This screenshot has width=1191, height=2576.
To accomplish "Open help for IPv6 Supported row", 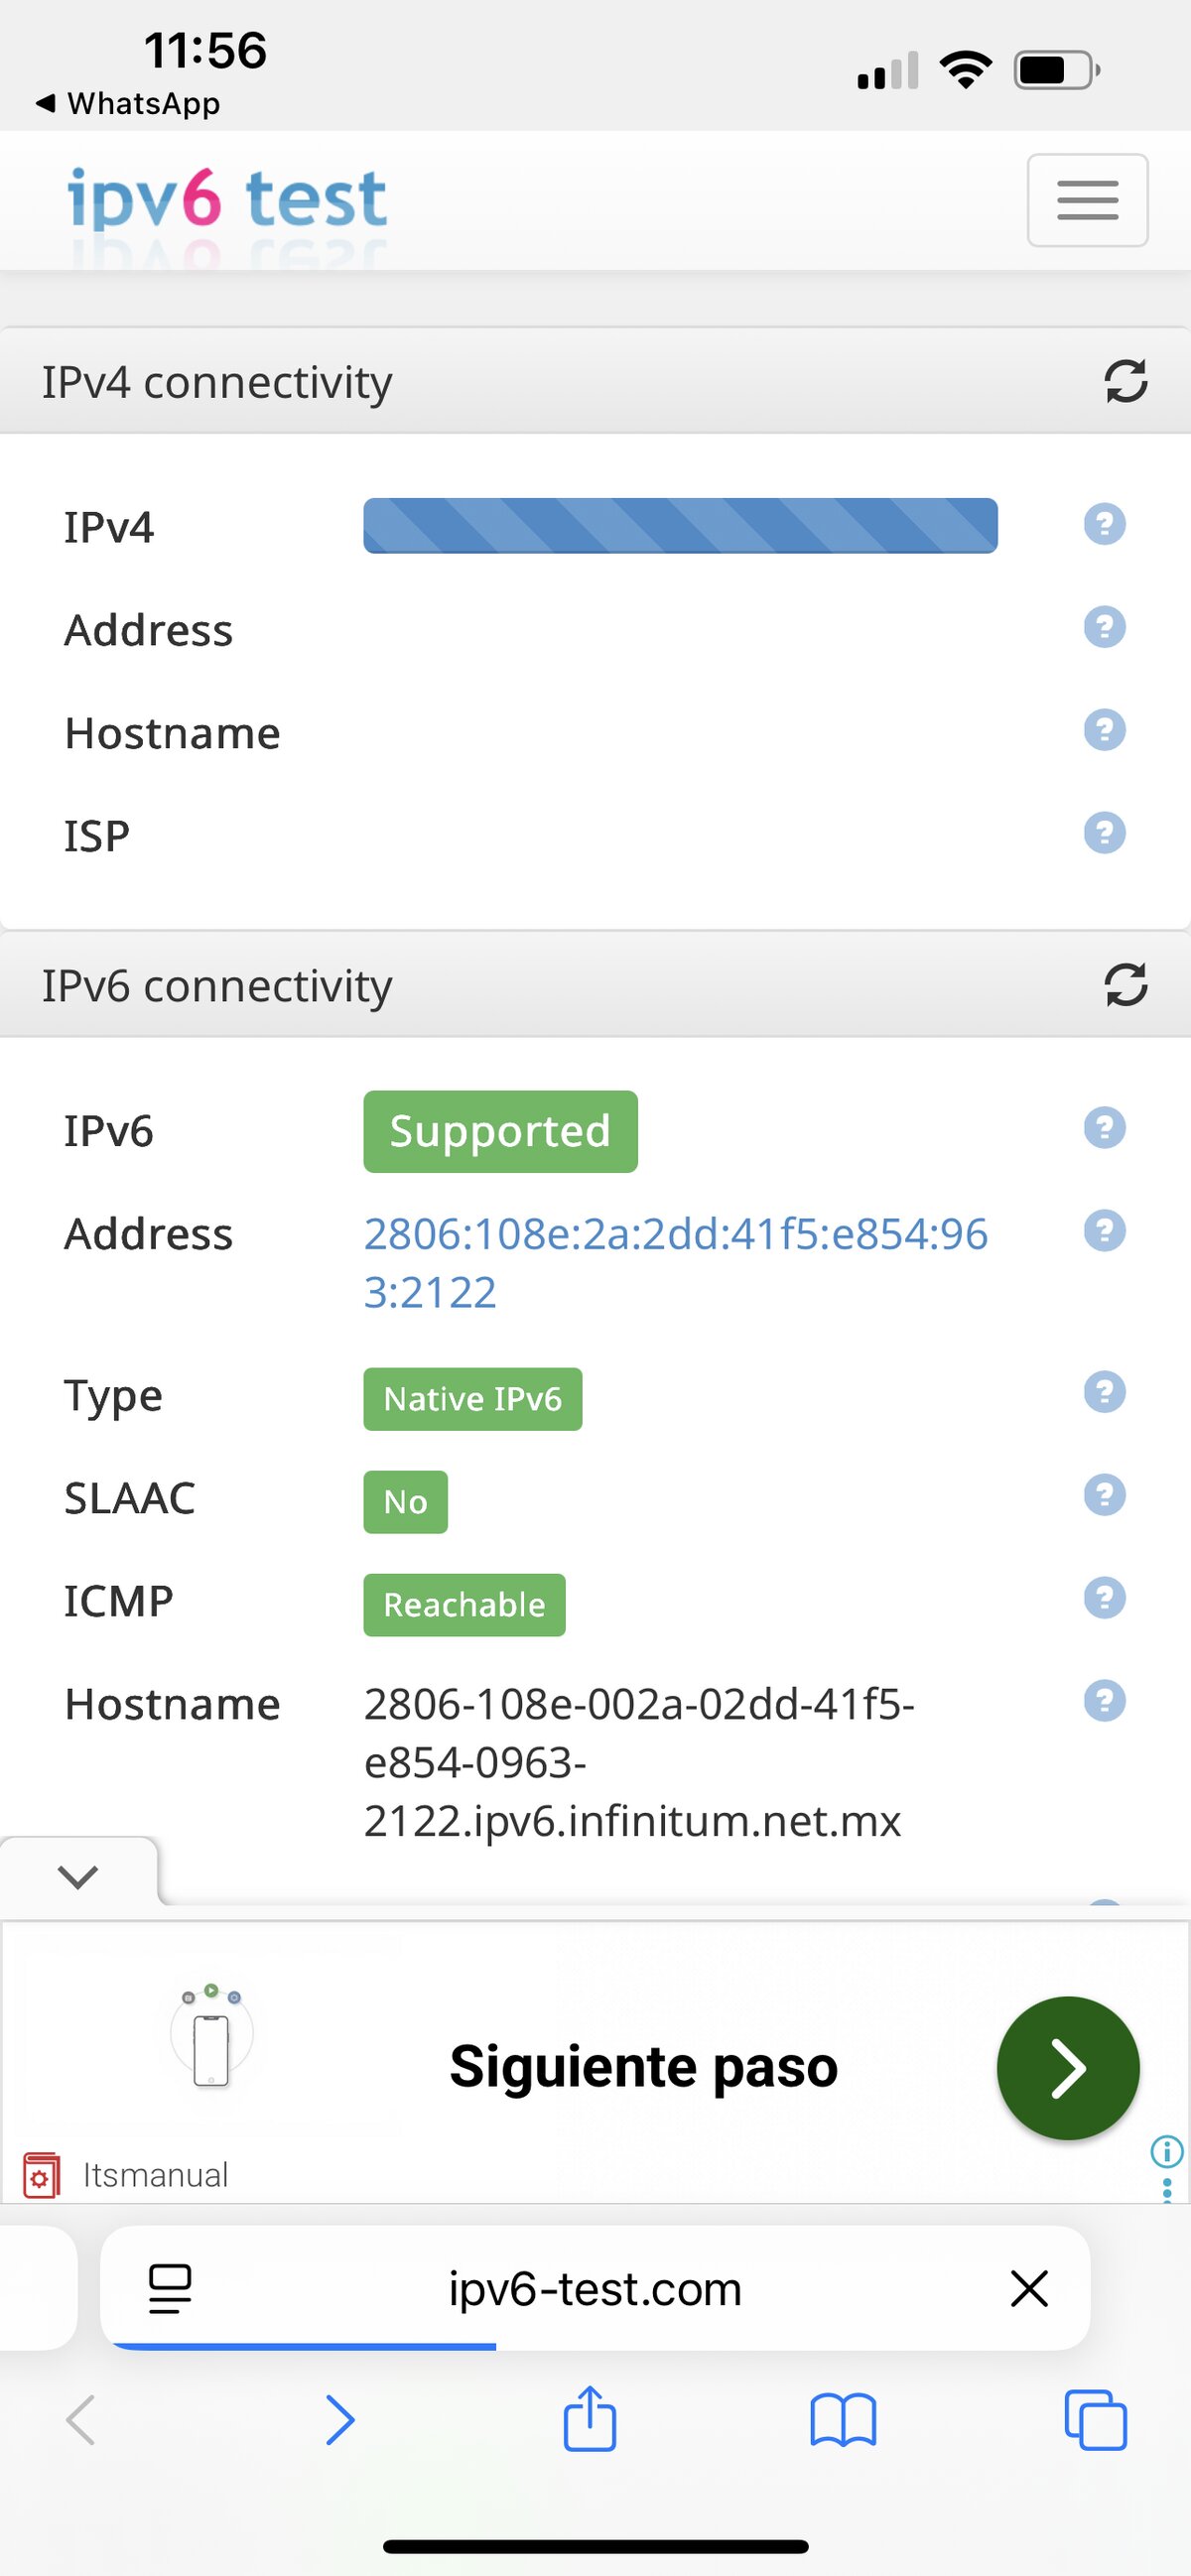I will pos(1104,1129).
